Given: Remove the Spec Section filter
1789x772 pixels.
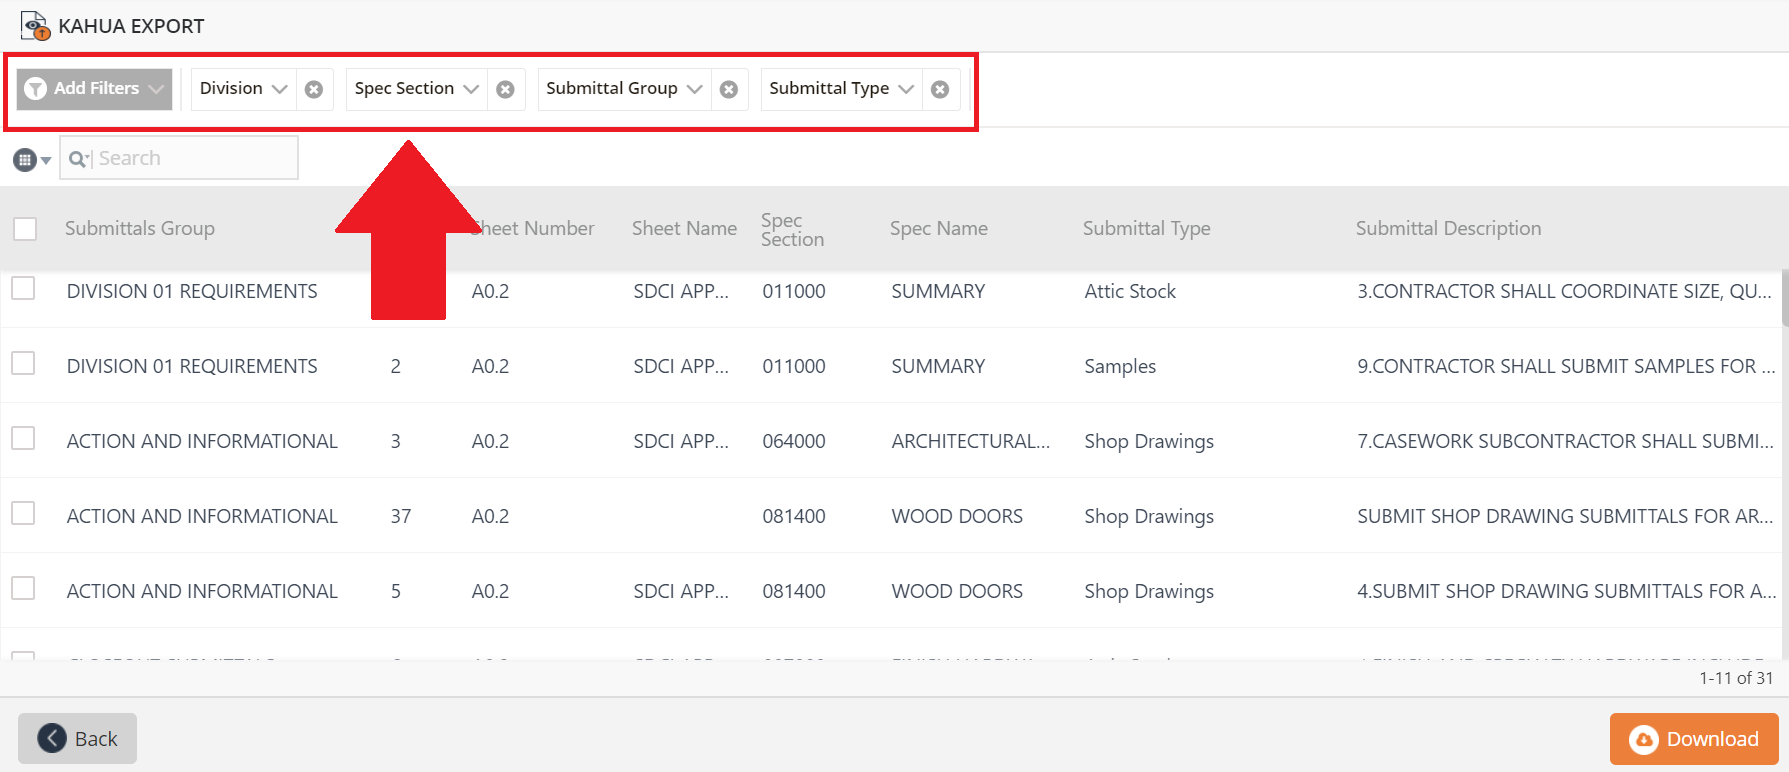Looking at the screenshot, I should click(x=506, y=89).
